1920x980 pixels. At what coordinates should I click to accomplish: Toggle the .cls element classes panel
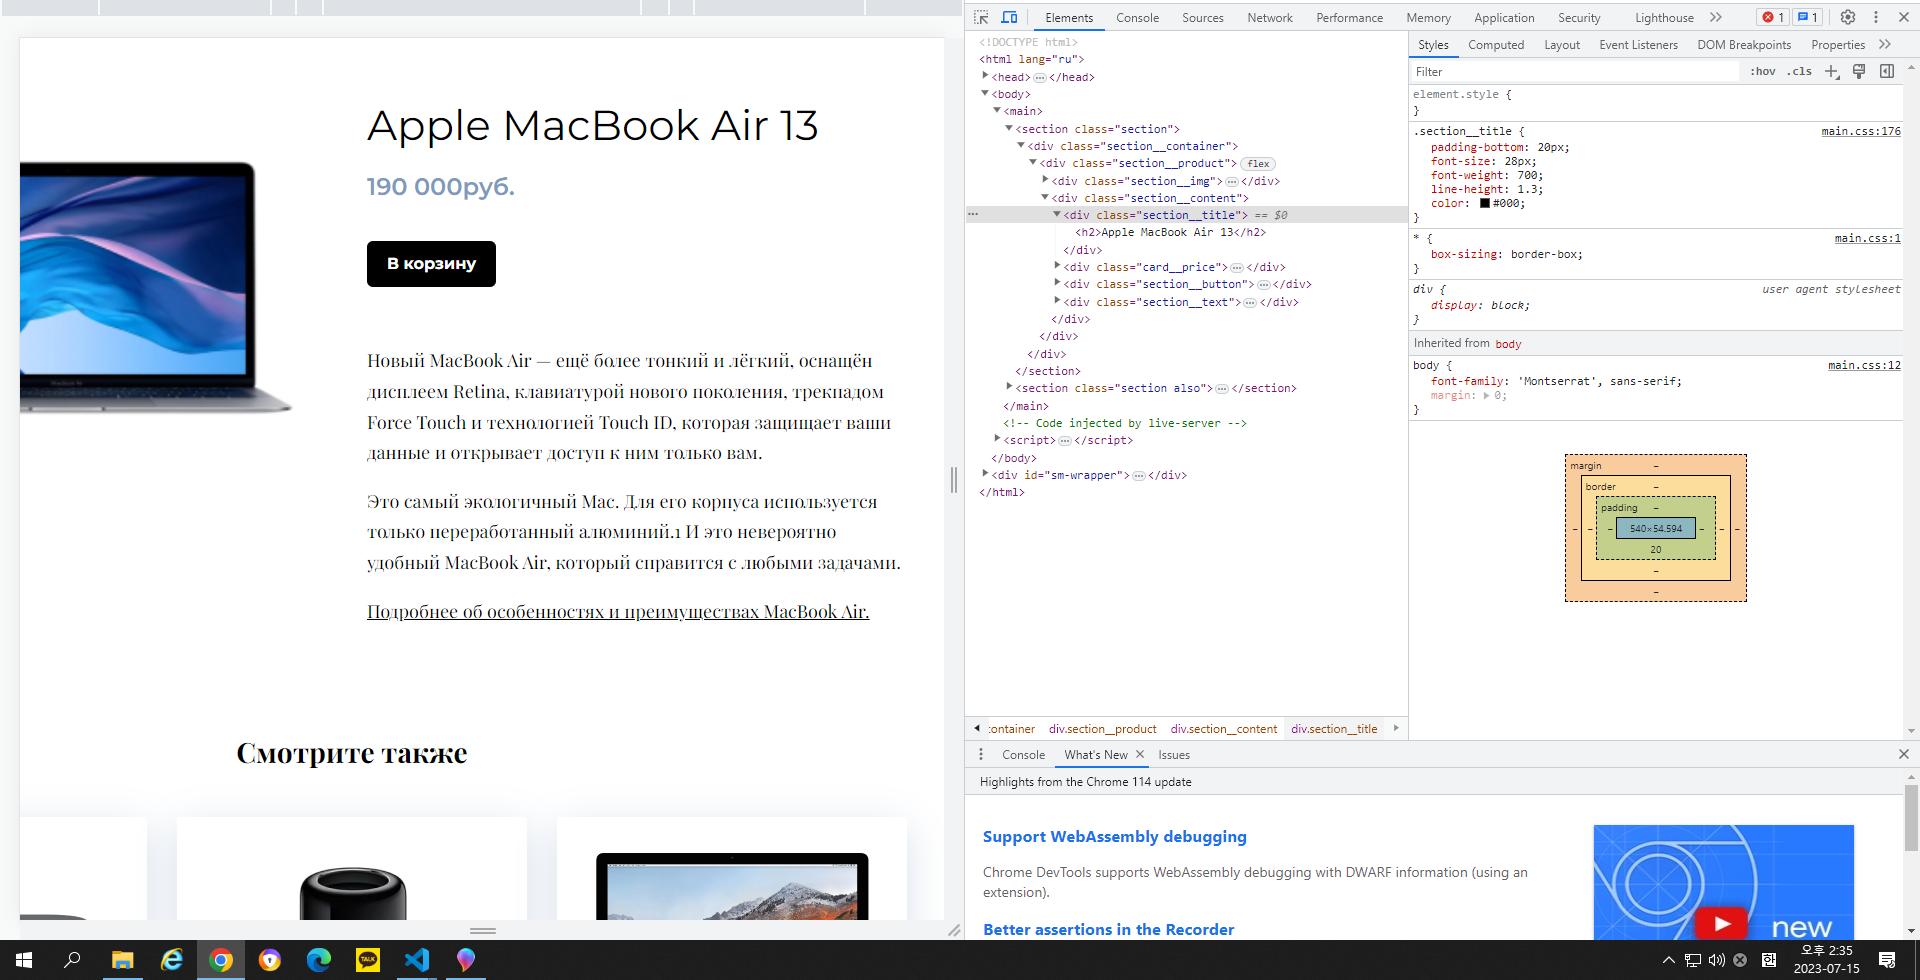(1799, 71)
